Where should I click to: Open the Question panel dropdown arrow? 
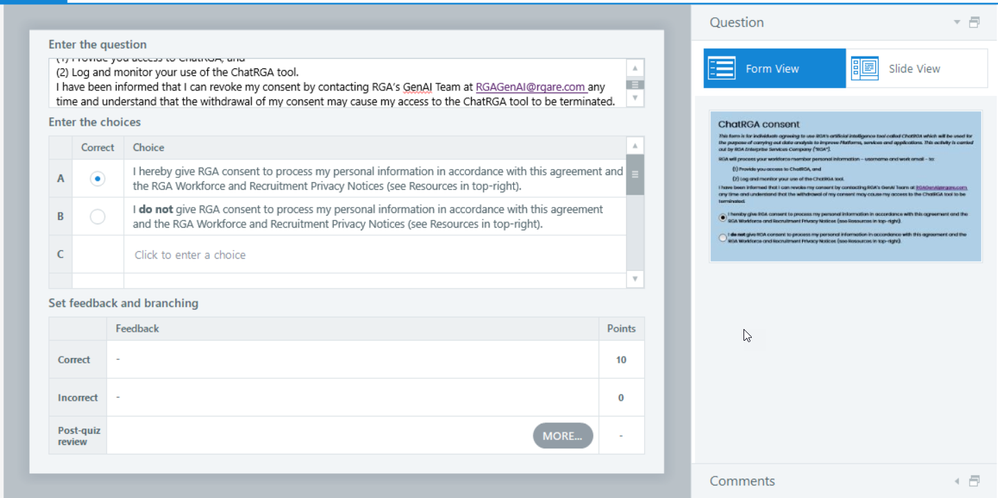pos(957,22)
